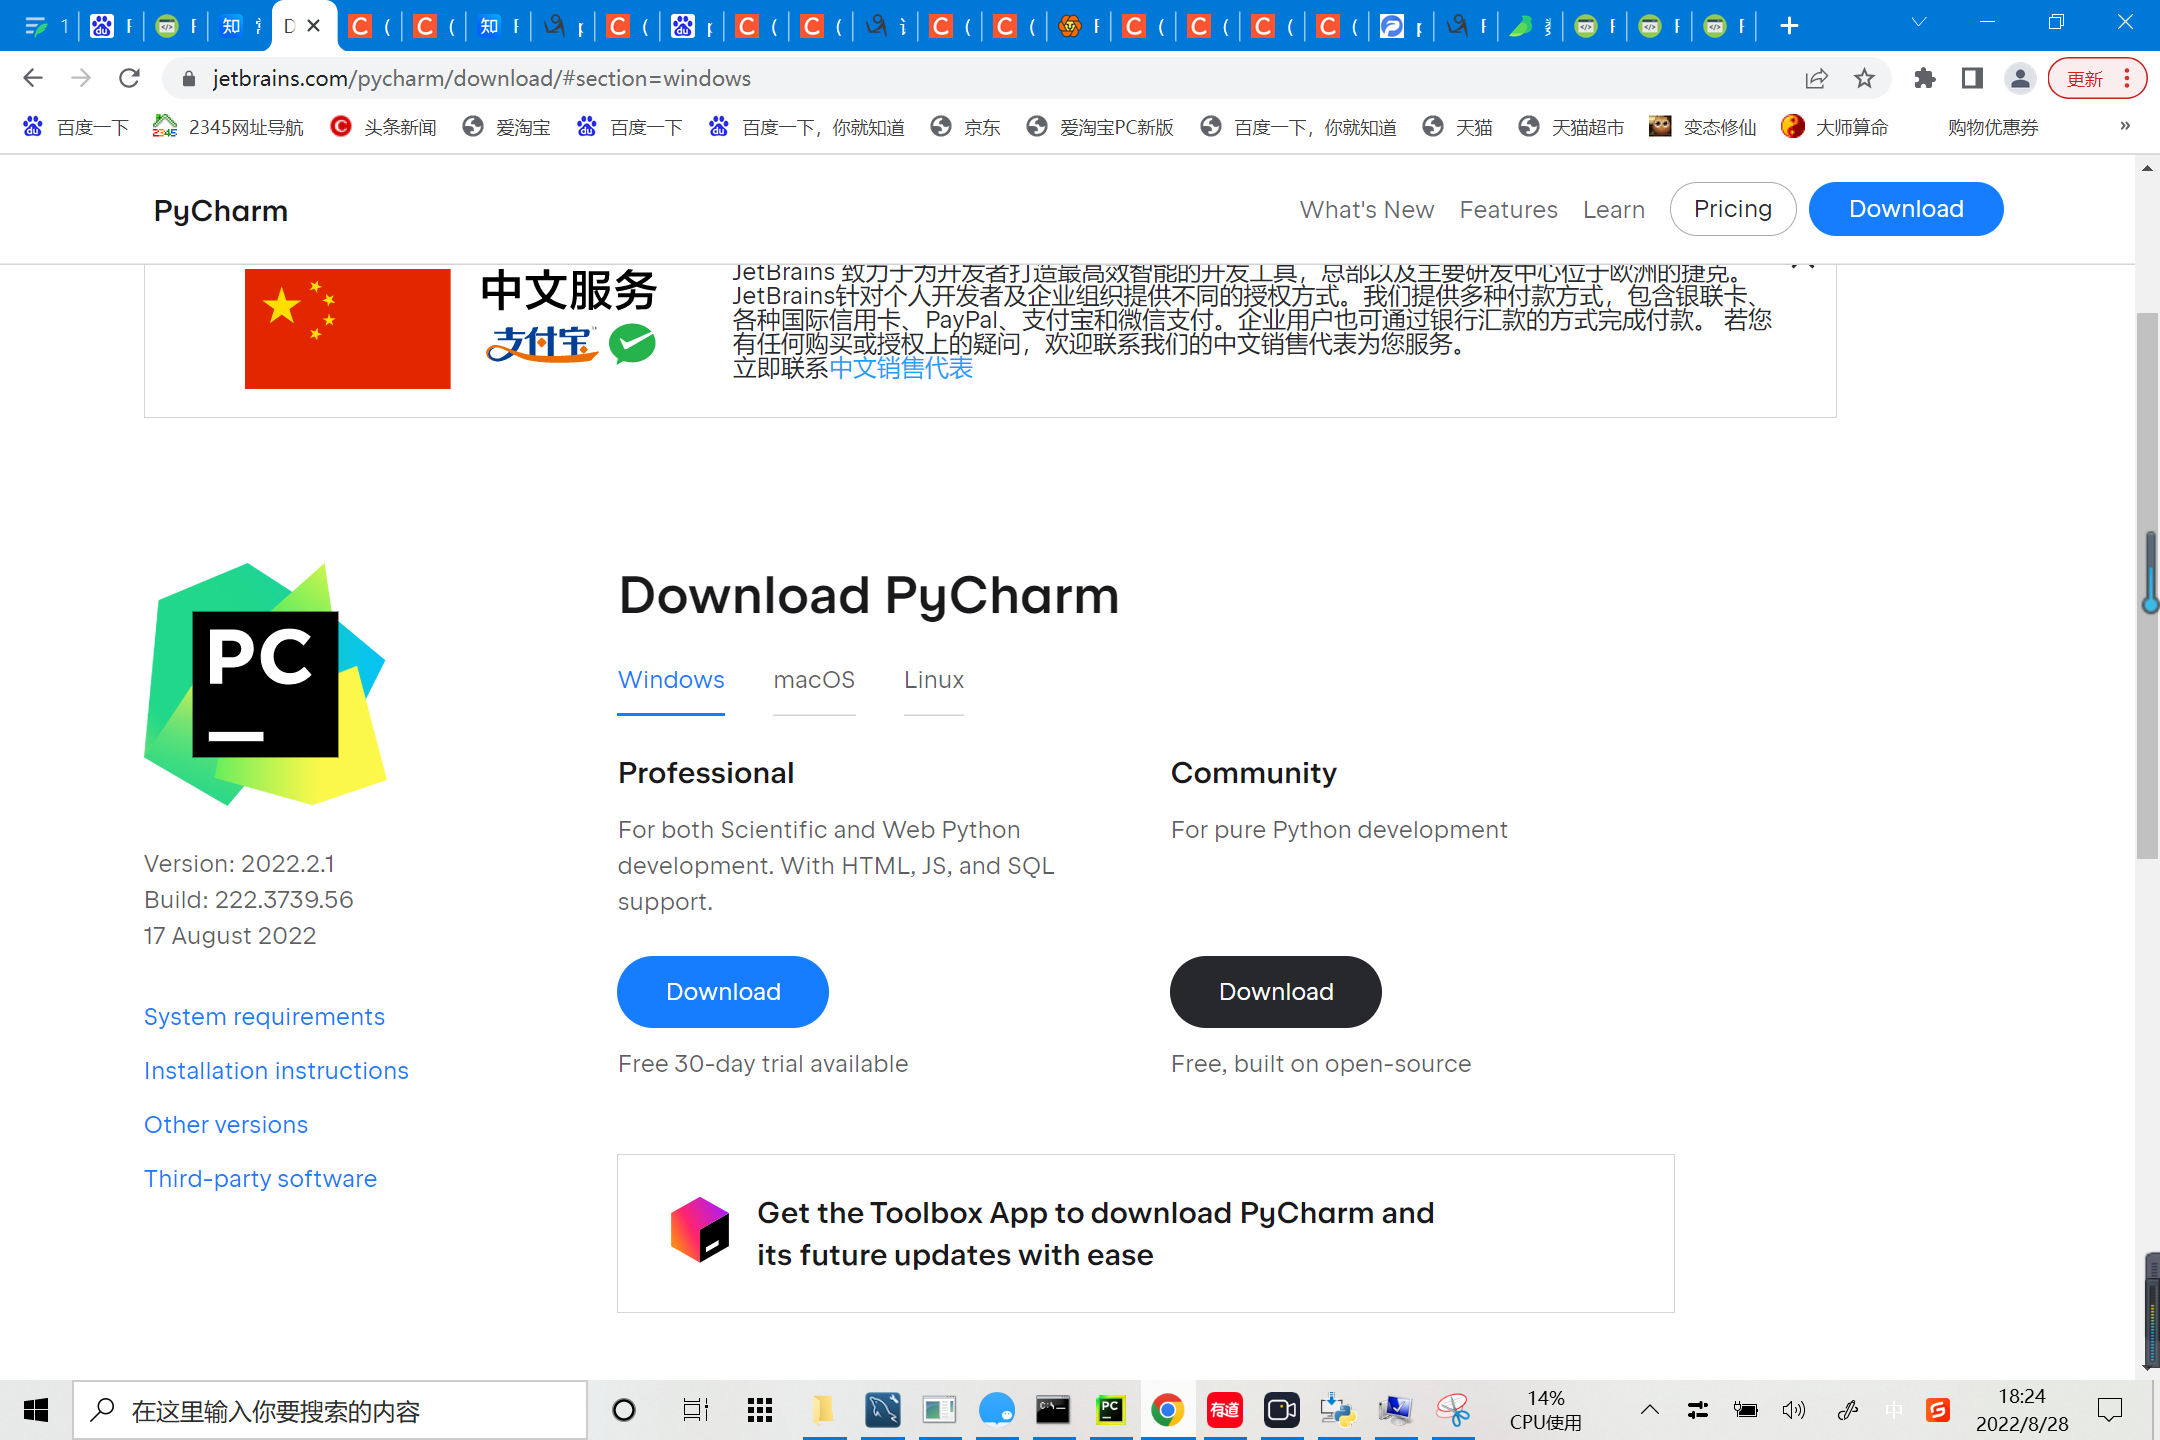Screen dimensions: 2160x1440
Task: Open Chrome extensions puzzle icon
Action: tap(1924, 78)
